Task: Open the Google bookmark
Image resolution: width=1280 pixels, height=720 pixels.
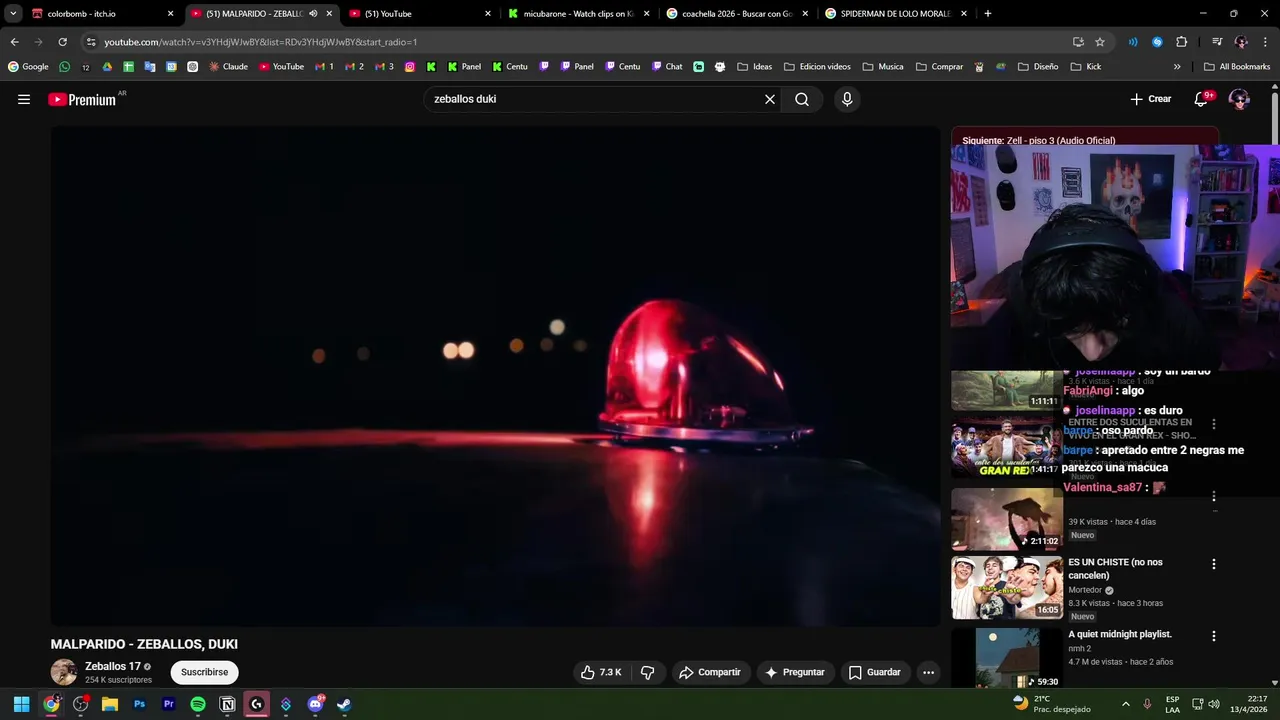Action: tap(28, 67)
